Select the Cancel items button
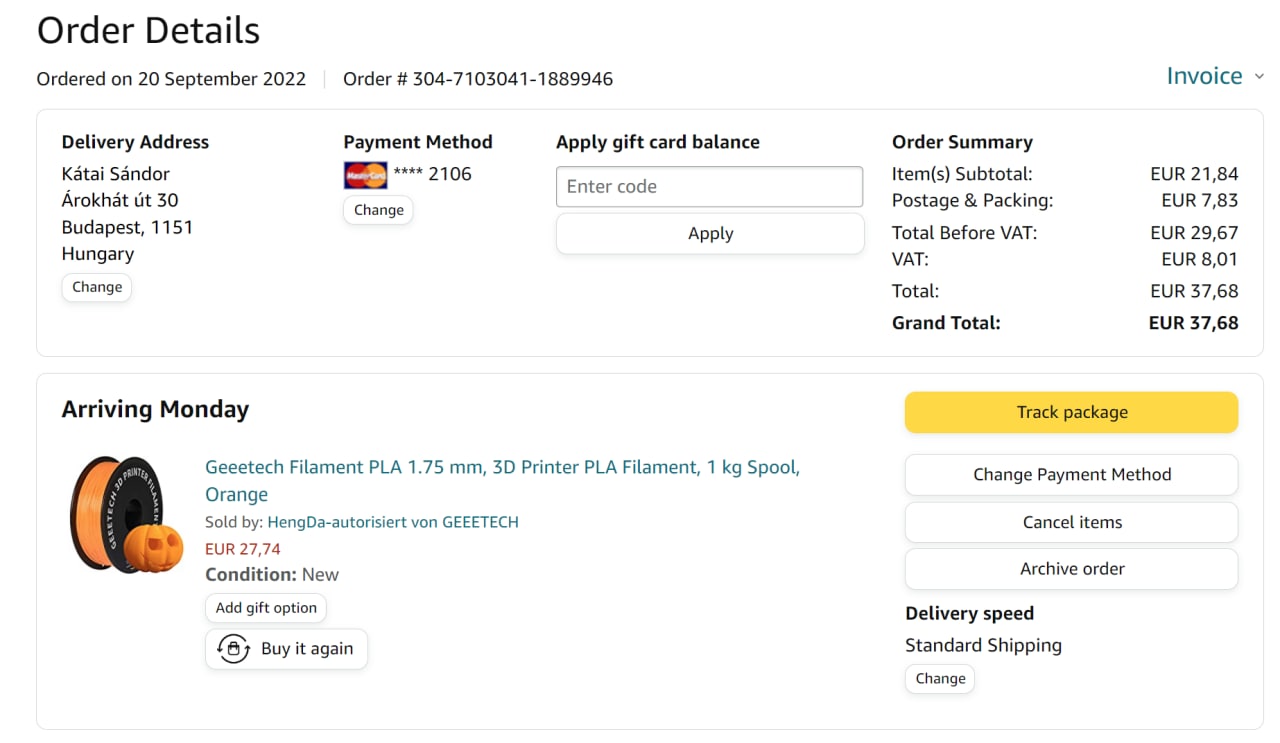 (x=1071, y=522)
